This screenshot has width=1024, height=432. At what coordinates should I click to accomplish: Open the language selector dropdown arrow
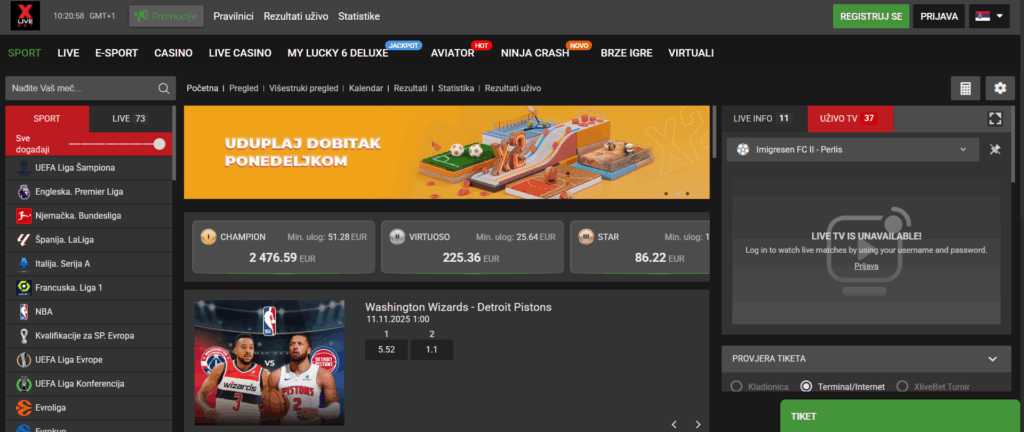pos(1000,16)
